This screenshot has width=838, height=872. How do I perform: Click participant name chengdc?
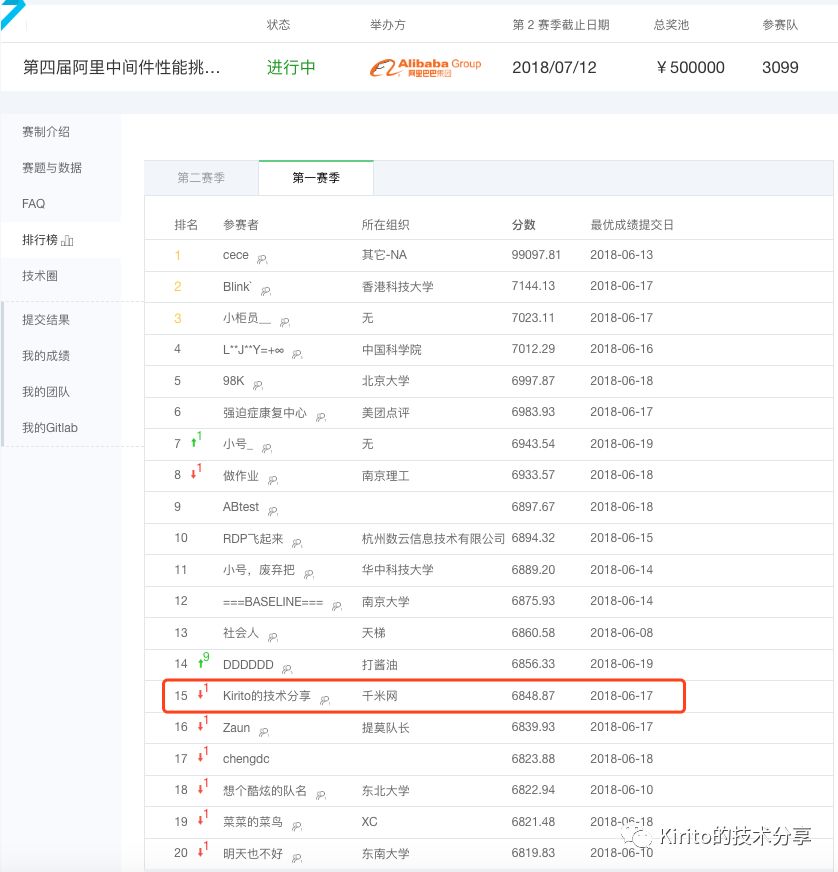246,759
